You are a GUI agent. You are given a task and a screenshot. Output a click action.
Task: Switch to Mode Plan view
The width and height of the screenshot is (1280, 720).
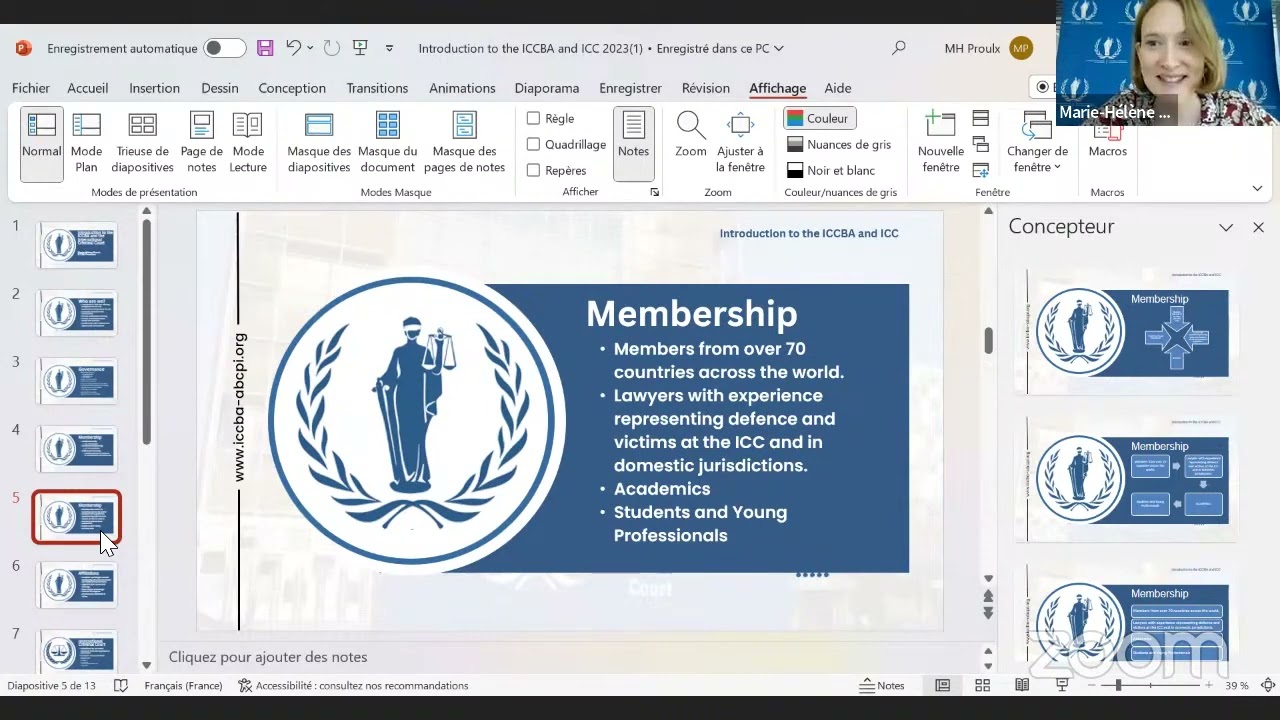pyautogui.click(x=86, y=144)
